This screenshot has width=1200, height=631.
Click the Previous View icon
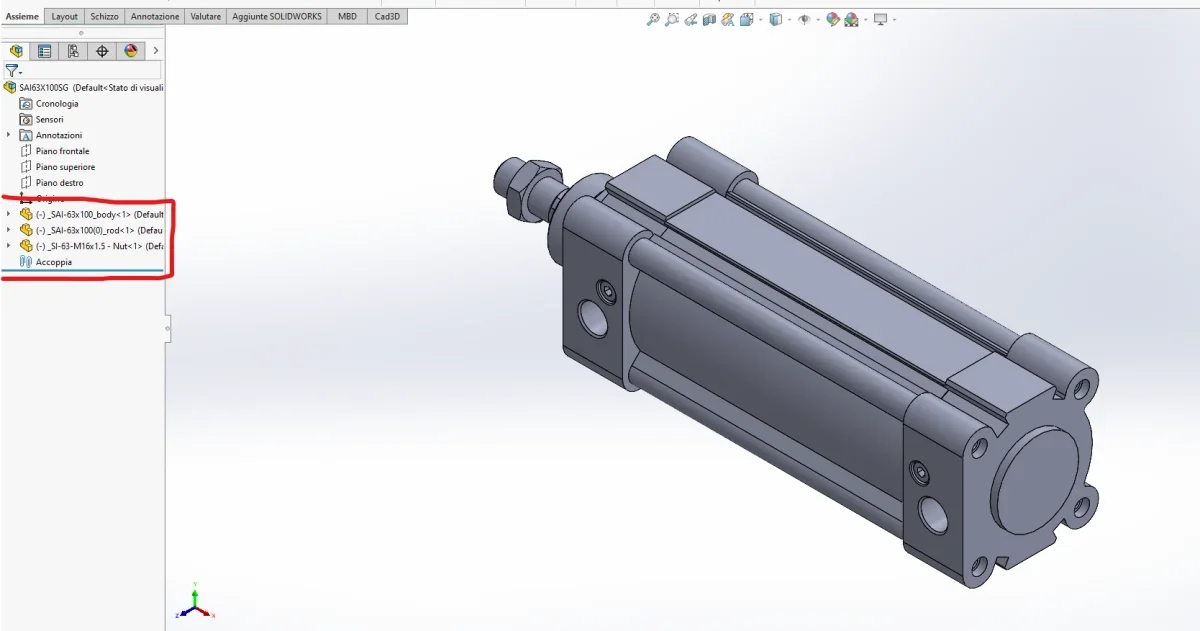click(691, 19)
